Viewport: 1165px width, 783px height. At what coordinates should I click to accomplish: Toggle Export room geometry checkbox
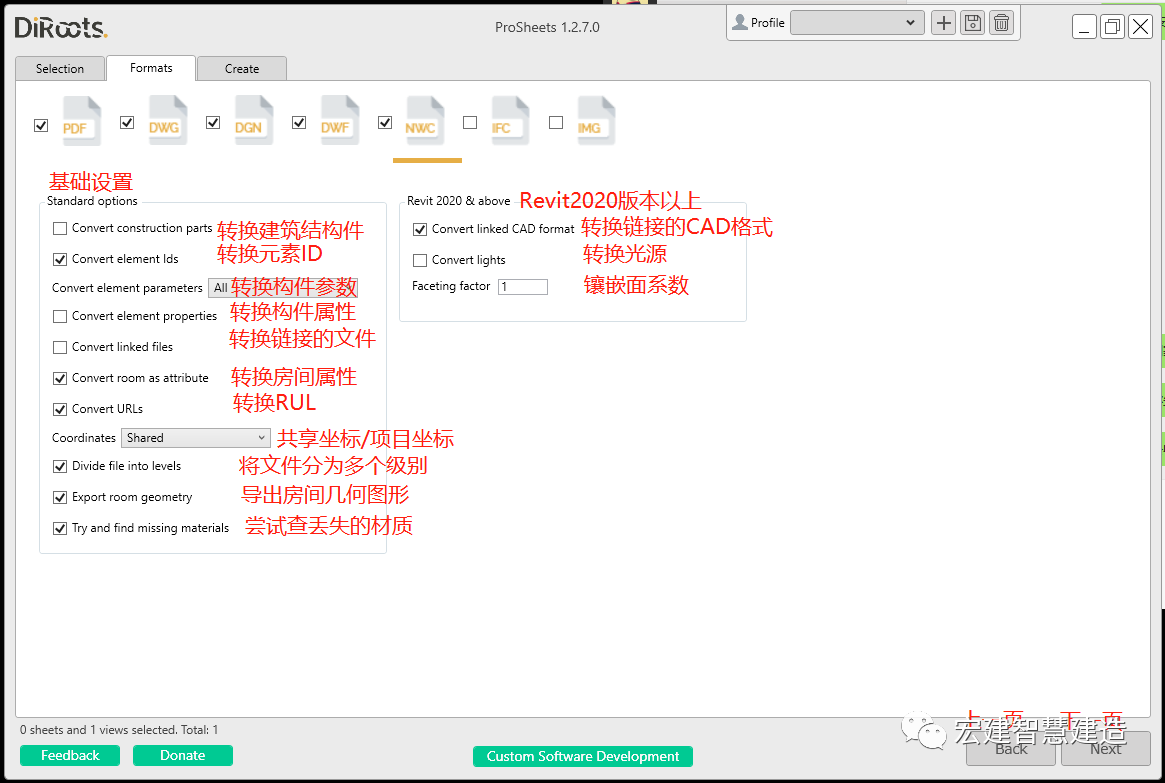point(60,498)
